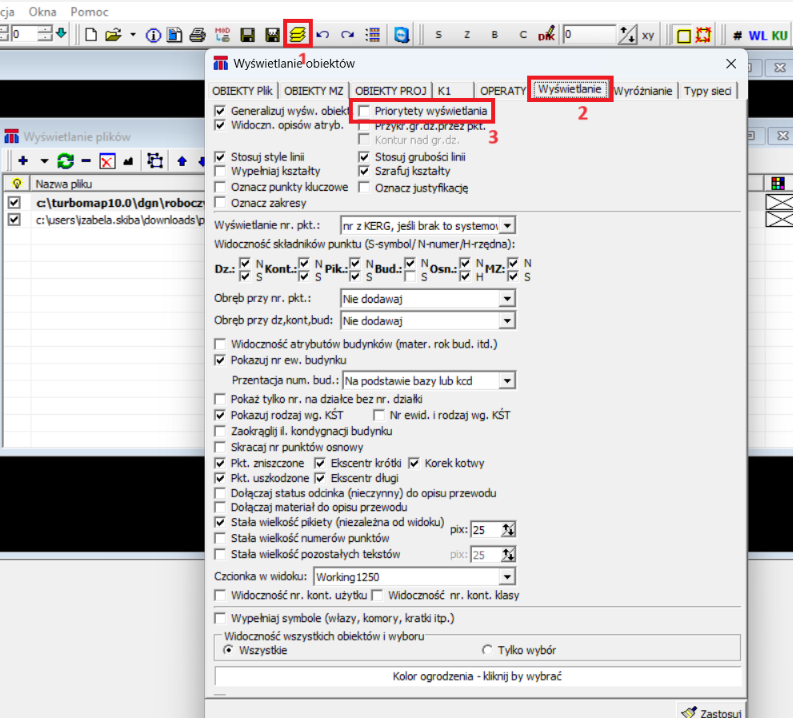Select the Tylko wybór radio button
The height and width of the screenshot is (718, 793).
(488, 649)
